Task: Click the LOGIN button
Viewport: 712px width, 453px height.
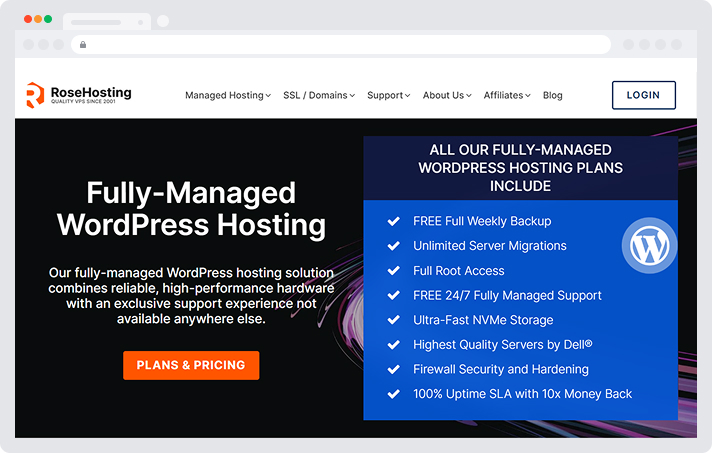Action: tap(643, 95)
